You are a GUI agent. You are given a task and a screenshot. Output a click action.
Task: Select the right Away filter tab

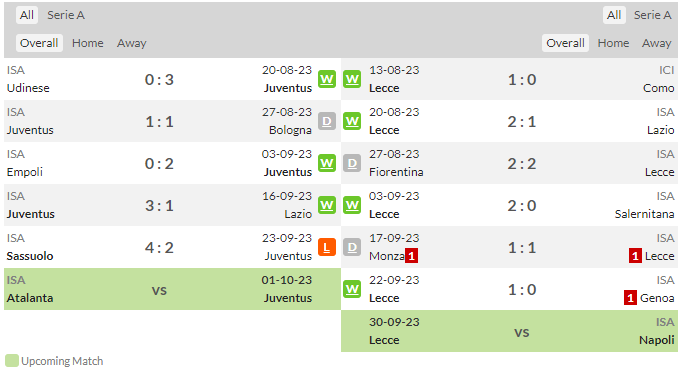pyautogui.click(x=656, y=43)
